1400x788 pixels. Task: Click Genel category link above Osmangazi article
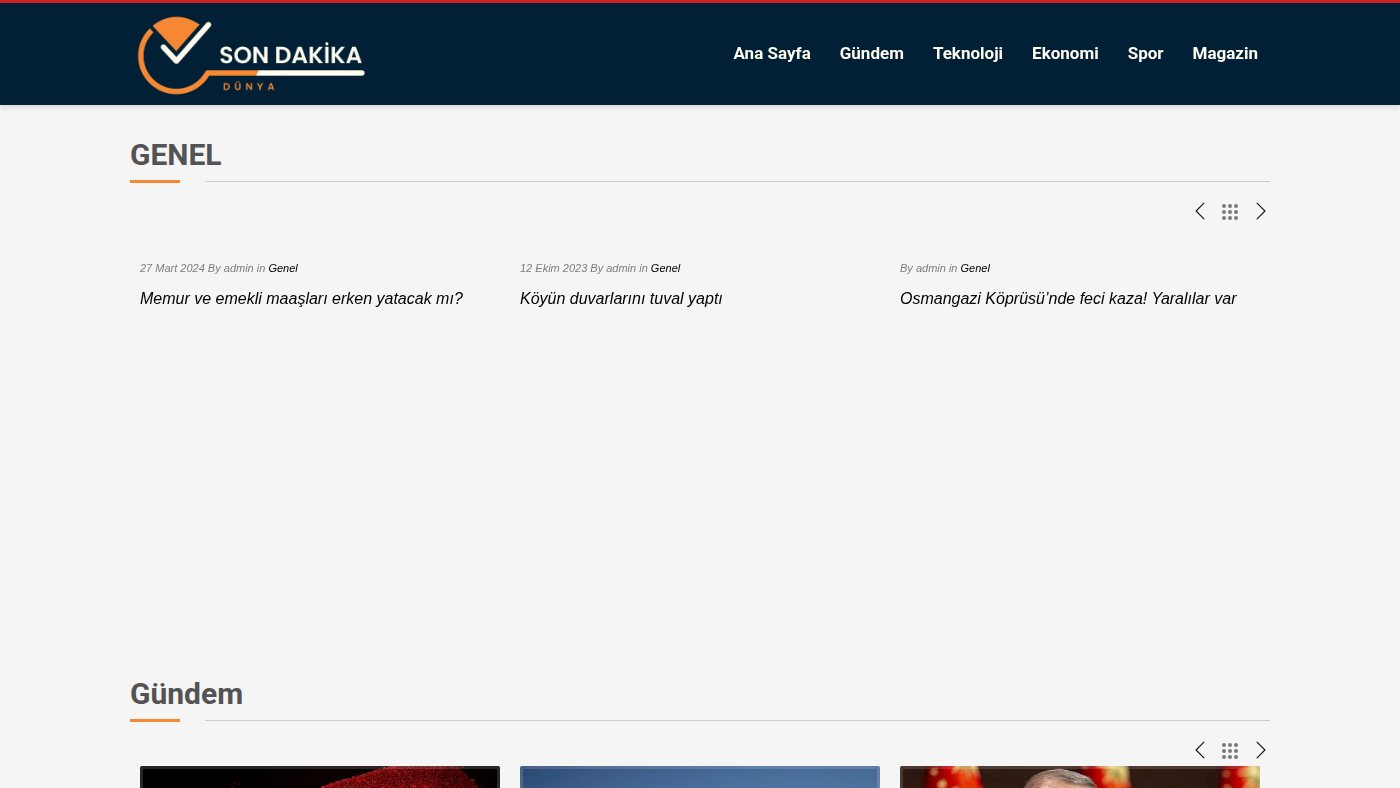tap(975, 268)
